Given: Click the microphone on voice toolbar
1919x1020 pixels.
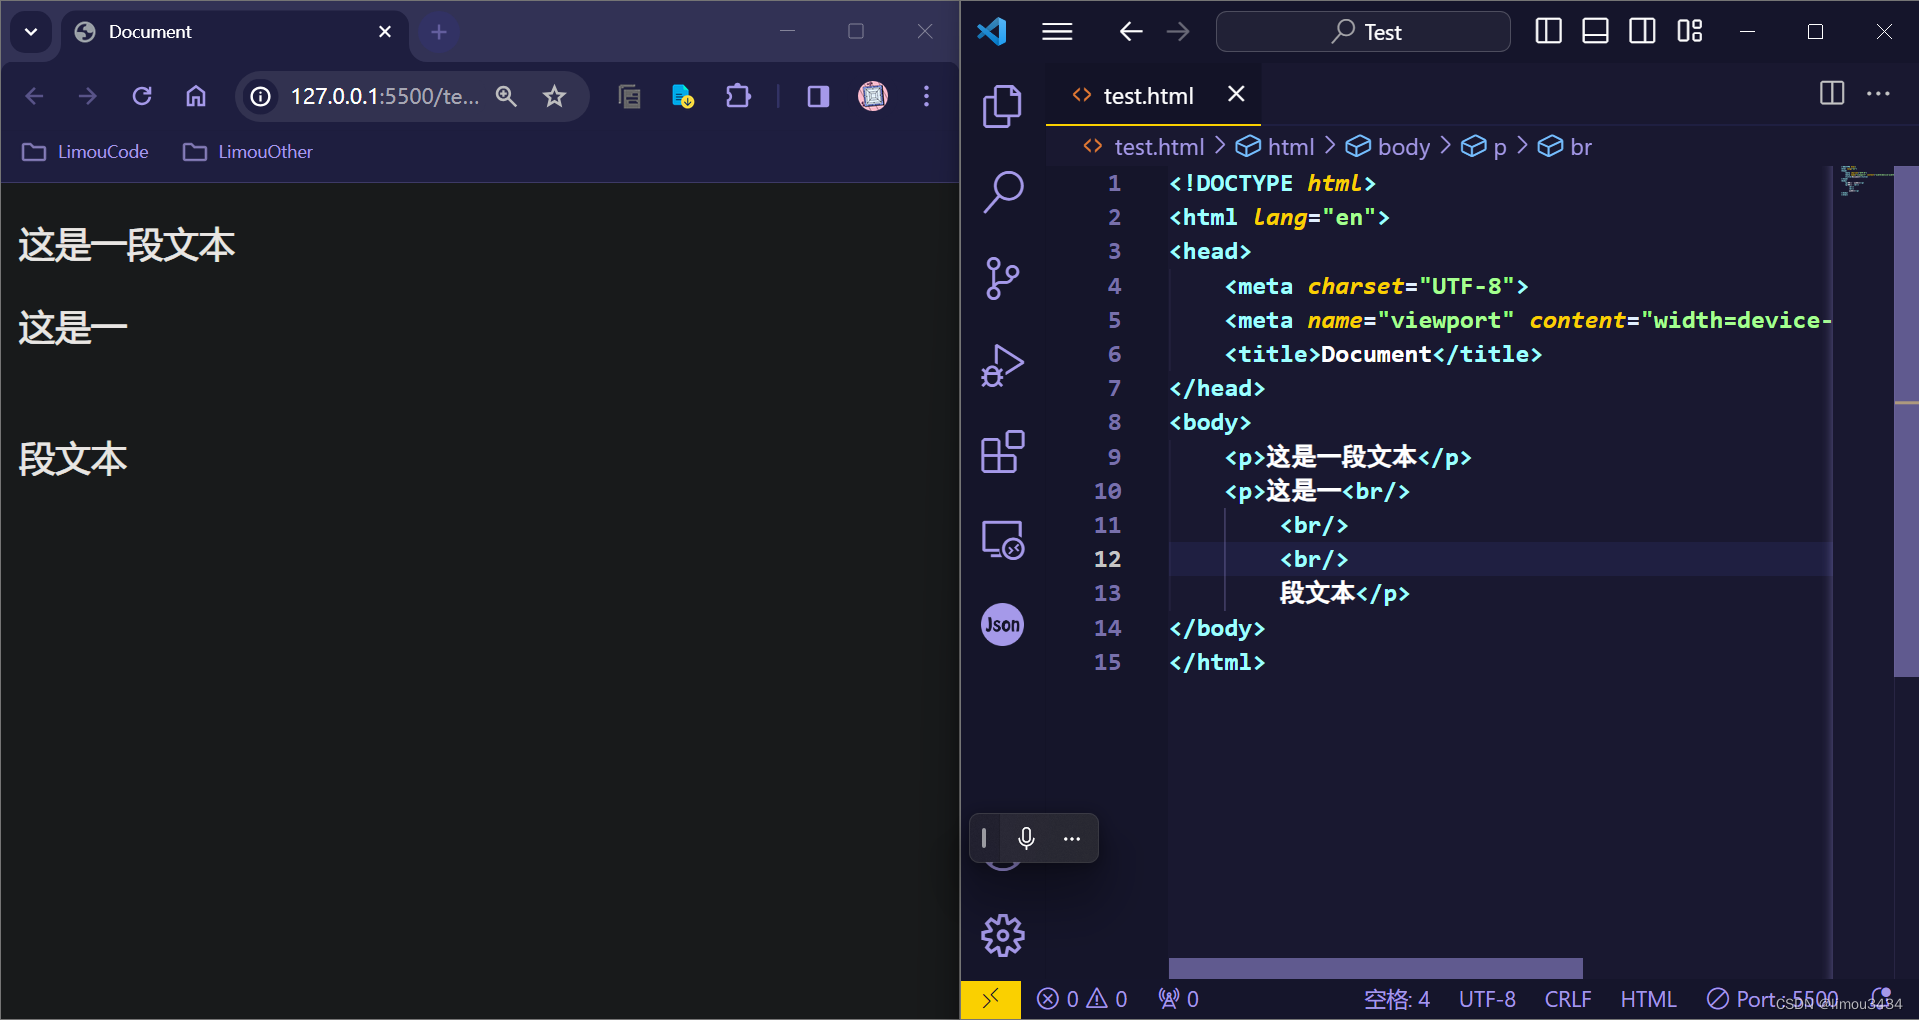Looking at the screenshot, I should (1026, 838).
